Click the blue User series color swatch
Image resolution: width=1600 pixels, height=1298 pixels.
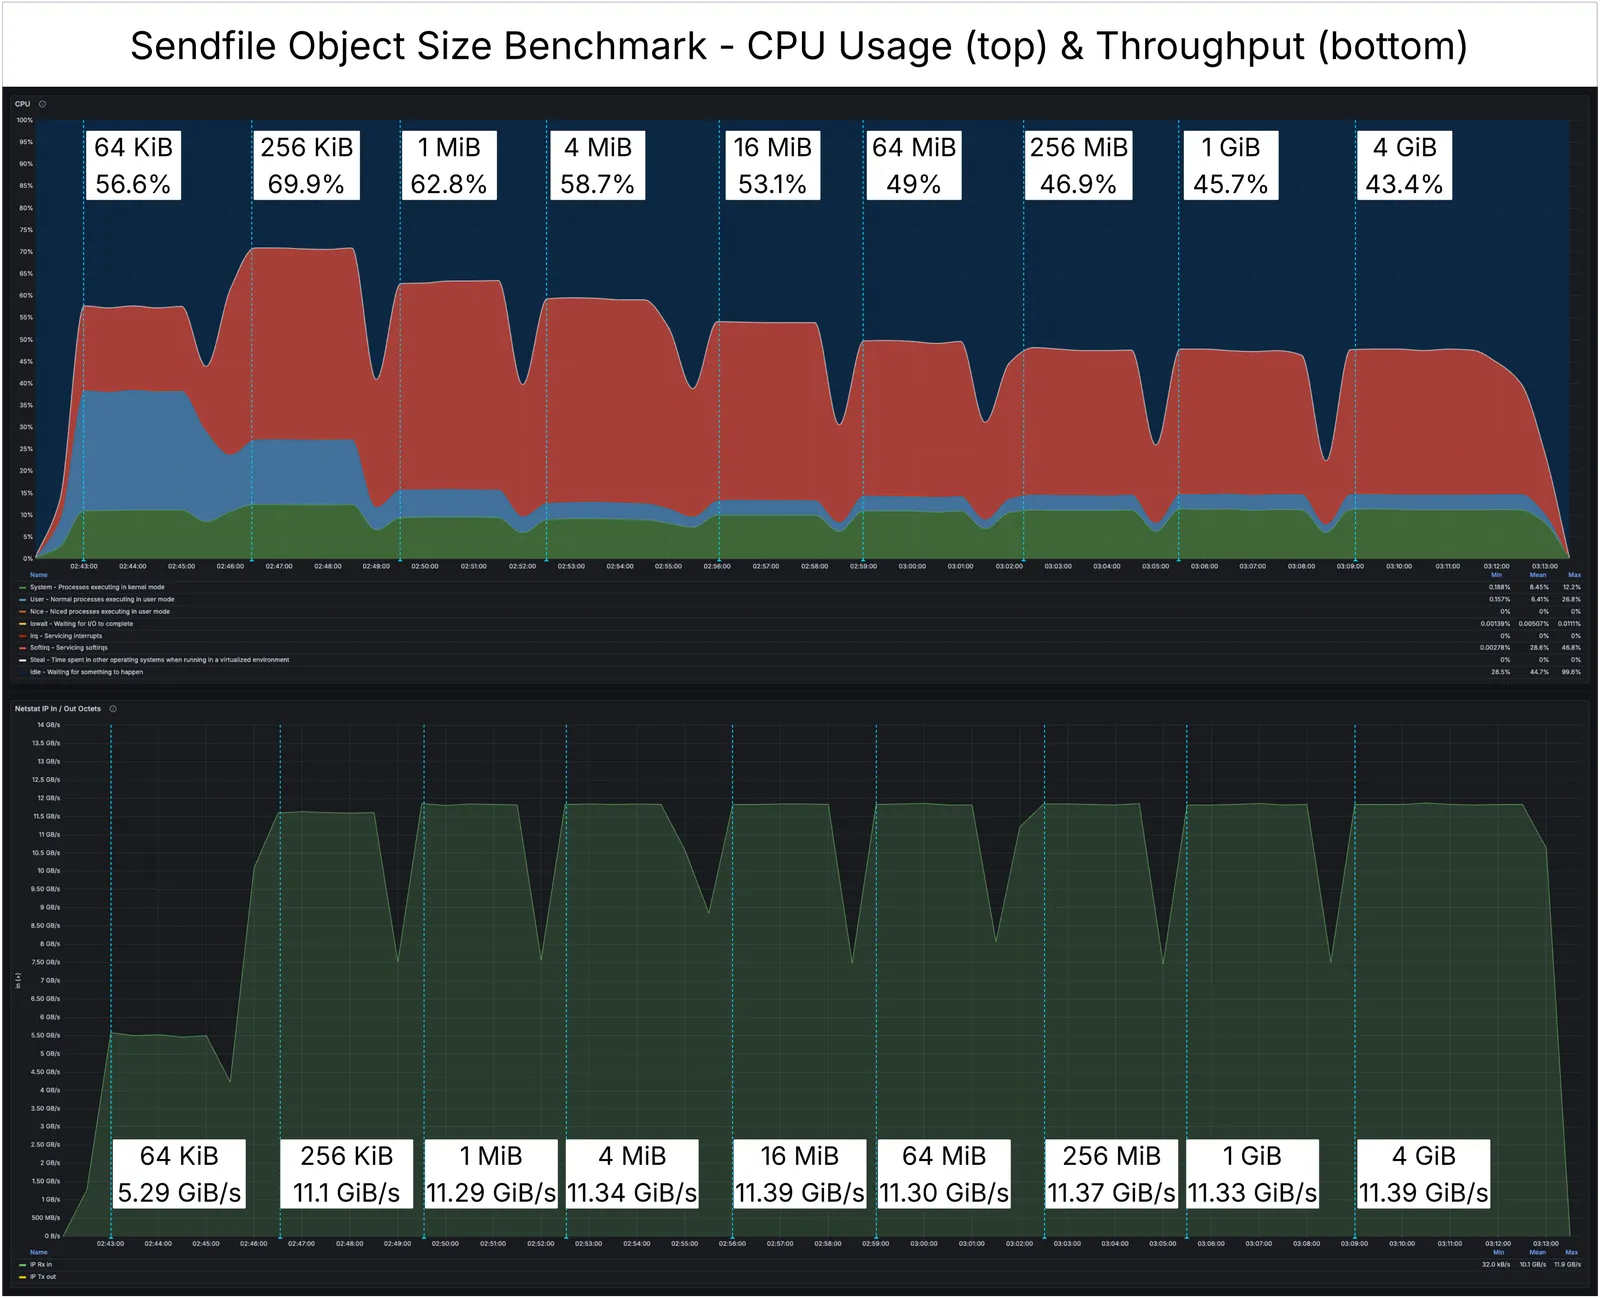(23, 600)
